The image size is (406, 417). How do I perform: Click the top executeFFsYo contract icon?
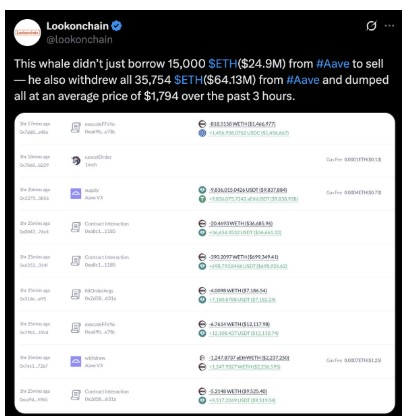76,128
